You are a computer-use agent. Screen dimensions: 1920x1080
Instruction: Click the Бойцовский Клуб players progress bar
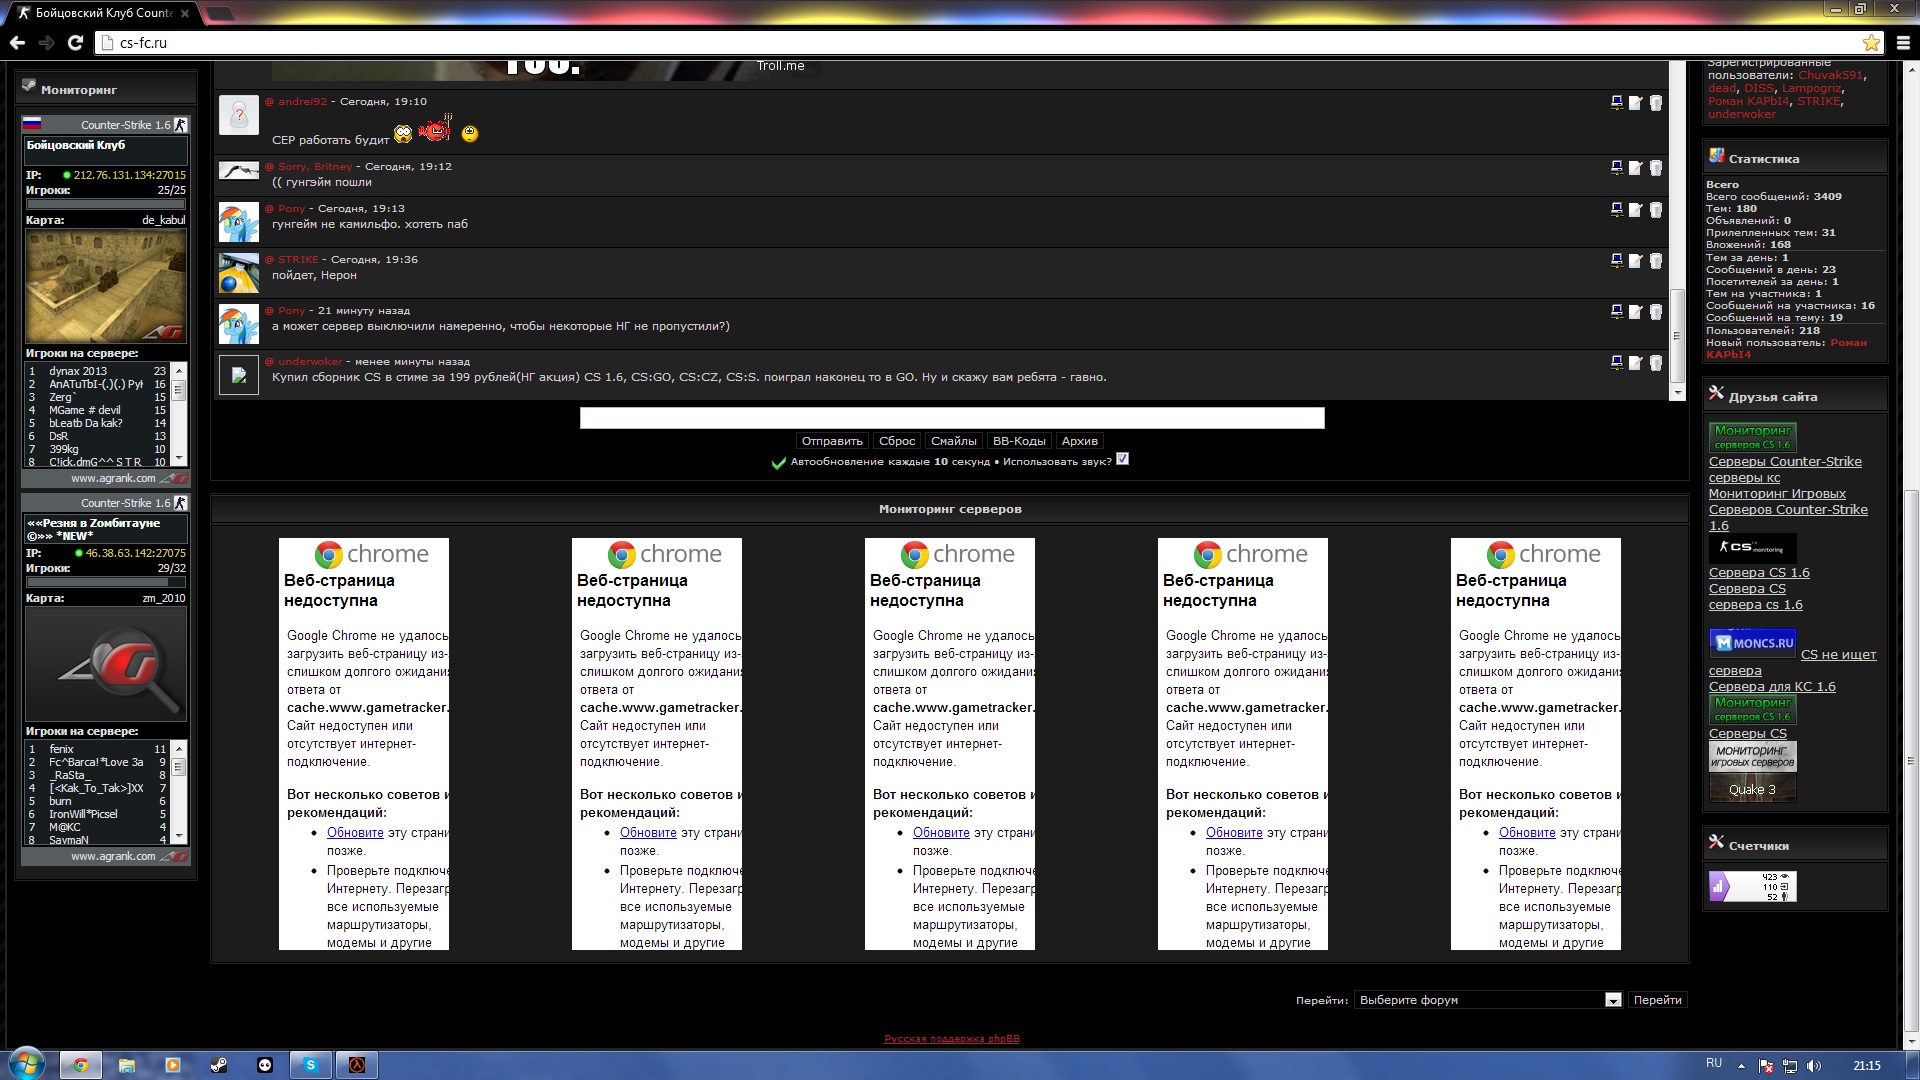pos(106,205)
